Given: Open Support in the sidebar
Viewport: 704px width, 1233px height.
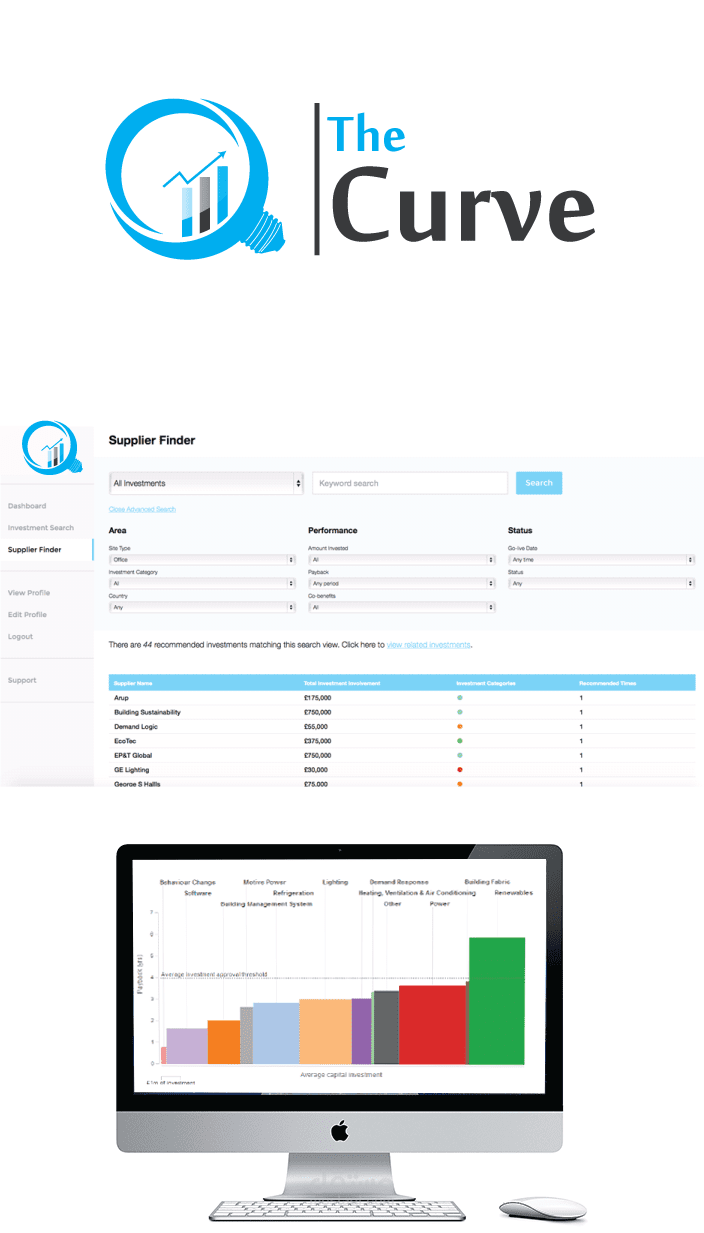Looking at the screenshot, I should 22,680.
